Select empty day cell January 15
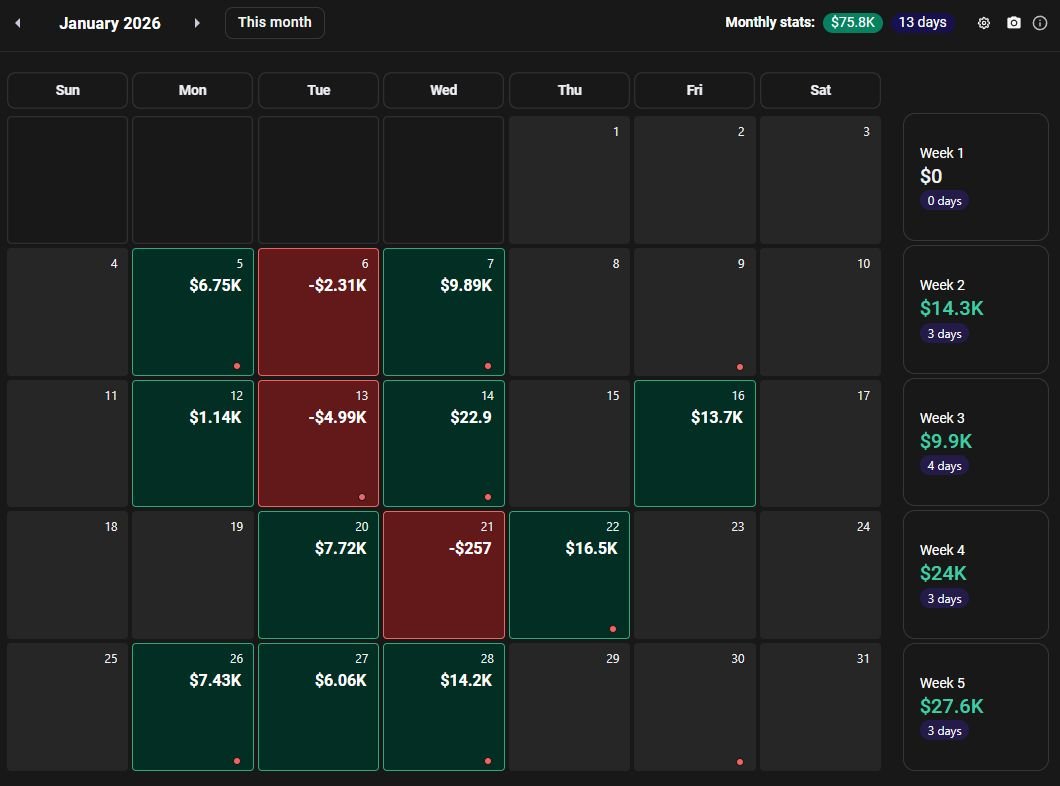 pyautogui.click(x=569, y=443)
